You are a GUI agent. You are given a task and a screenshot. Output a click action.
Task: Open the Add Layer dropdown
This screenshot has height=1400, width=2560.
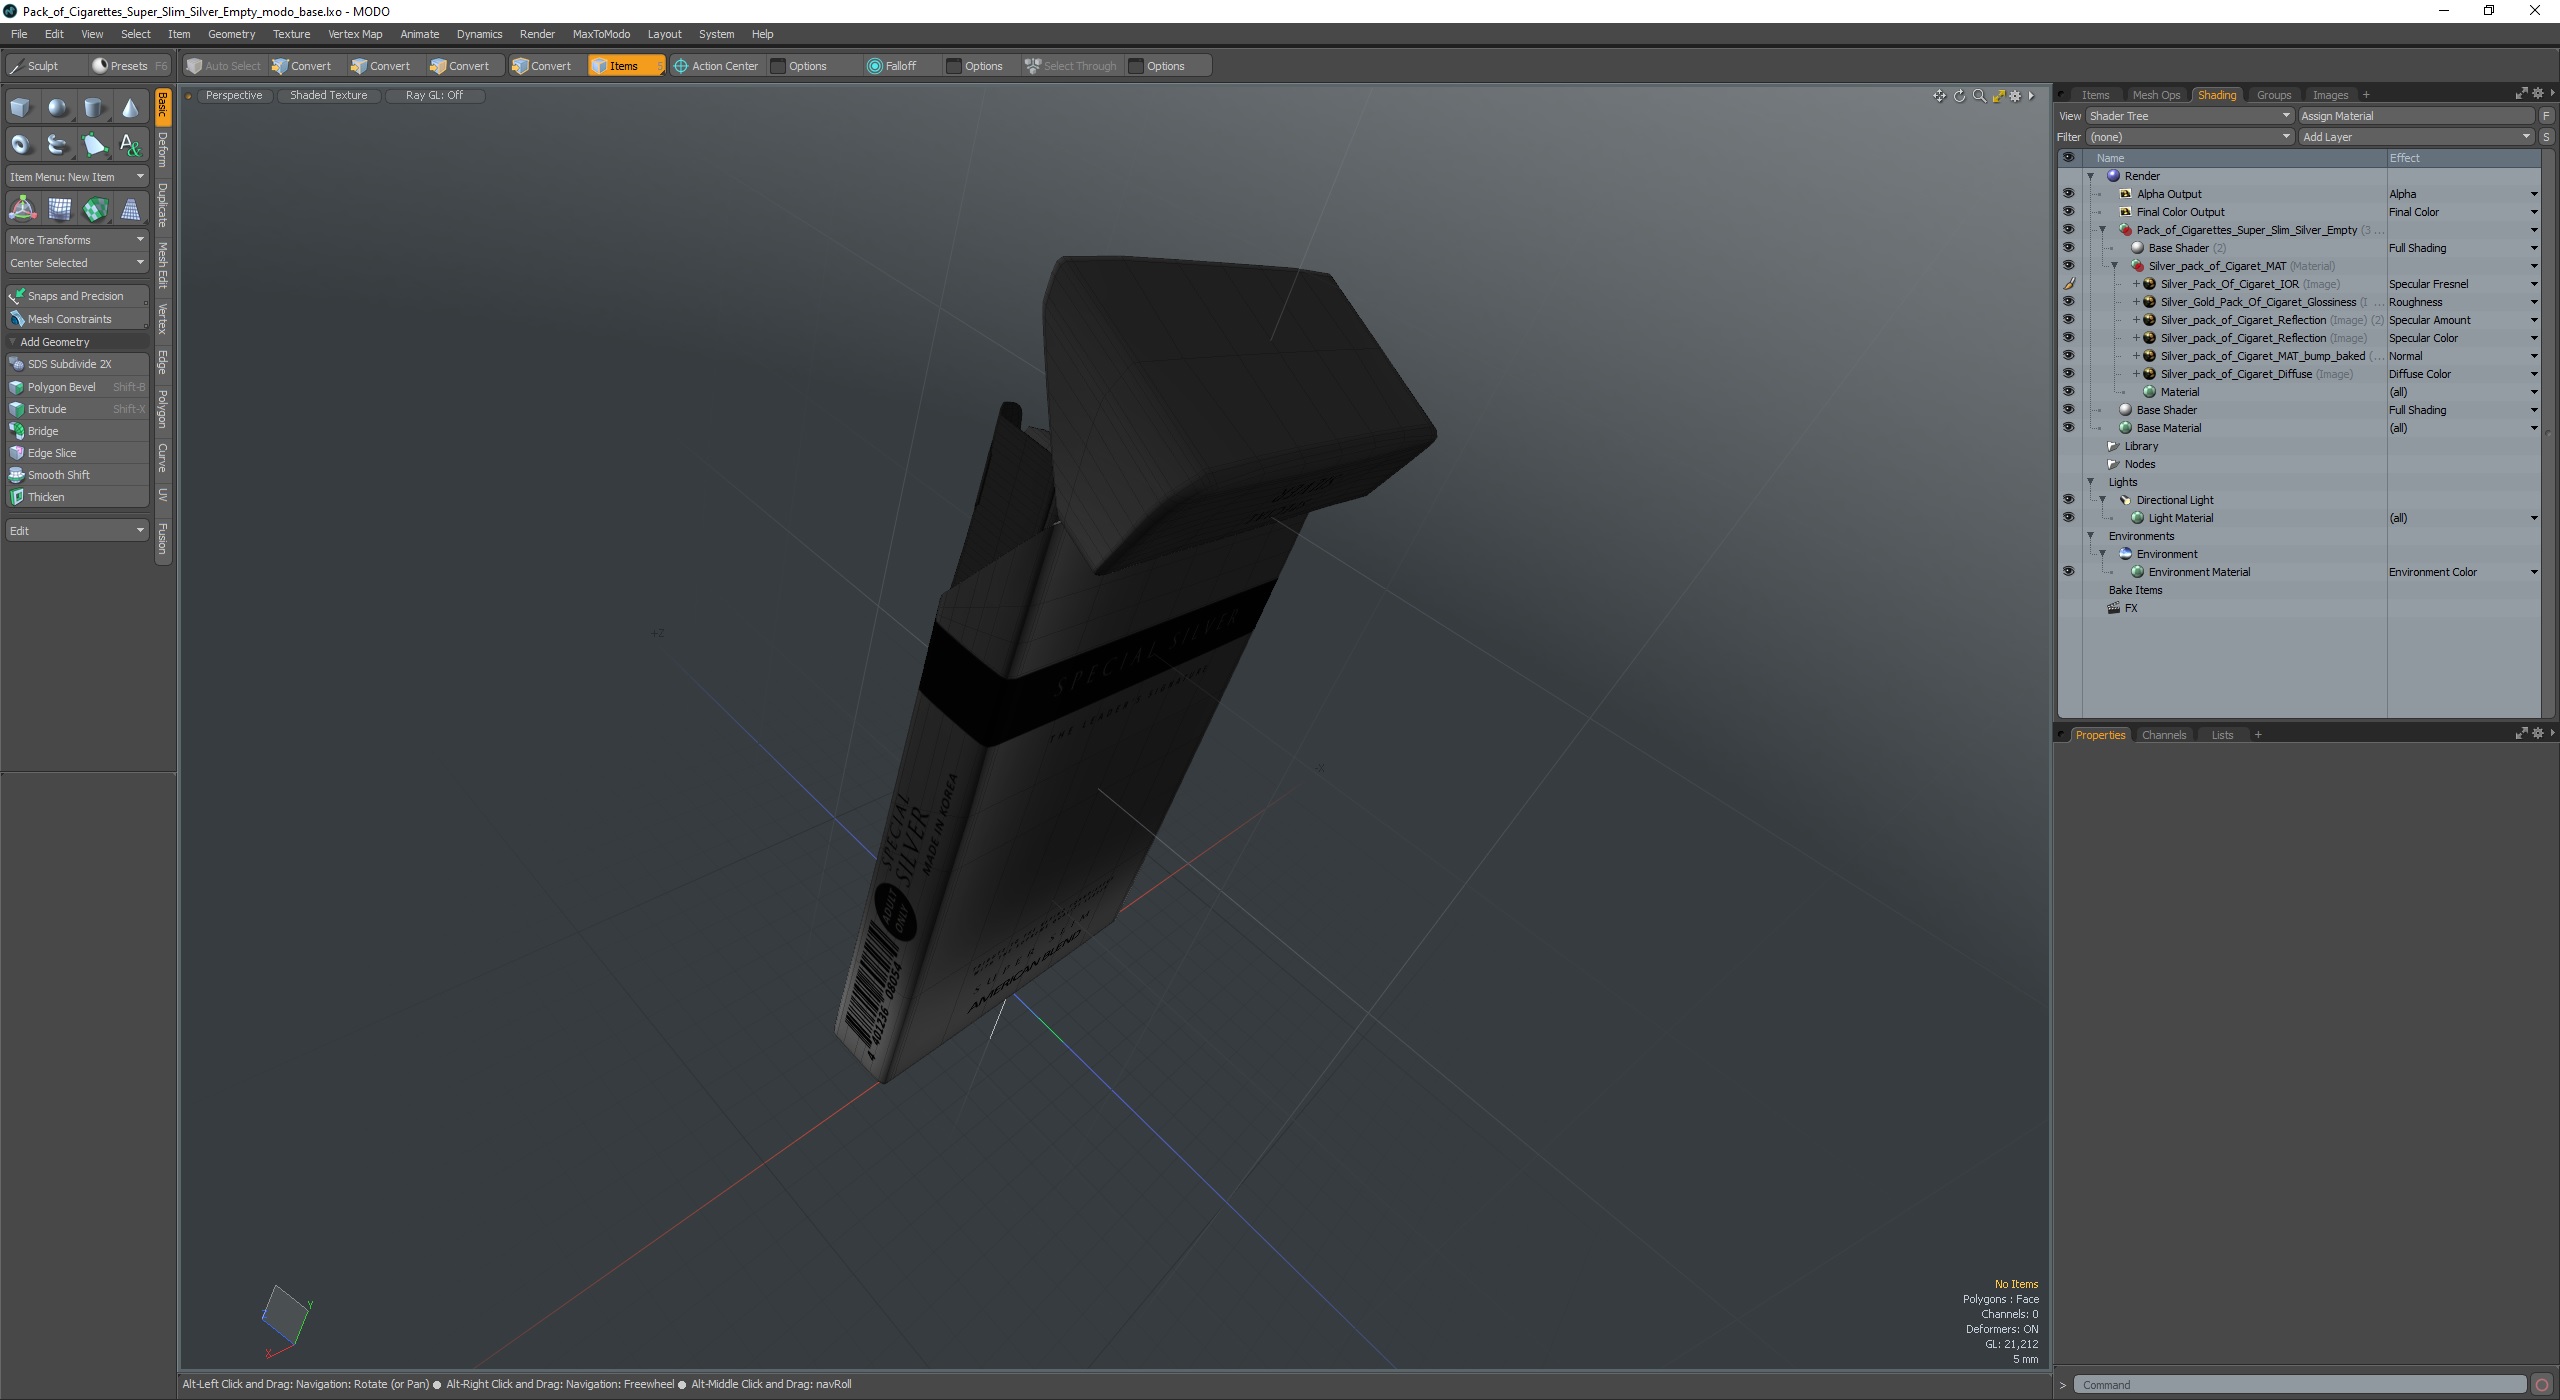click(2415, 137)
